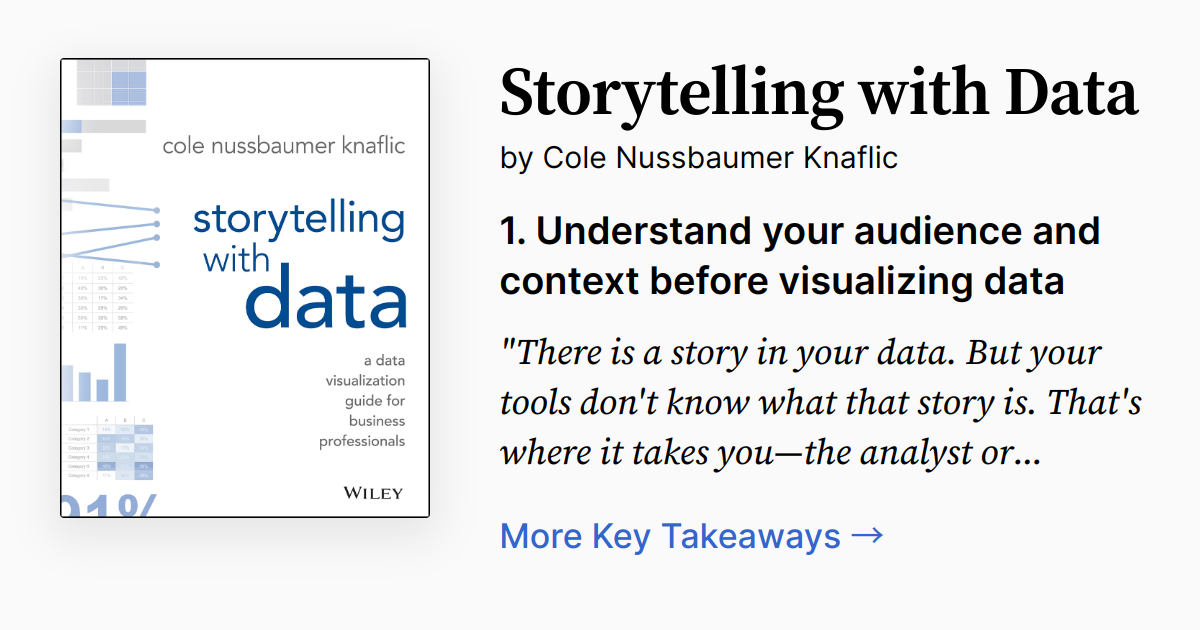Click cover author name cole nussbaumer knaflic

284,146
